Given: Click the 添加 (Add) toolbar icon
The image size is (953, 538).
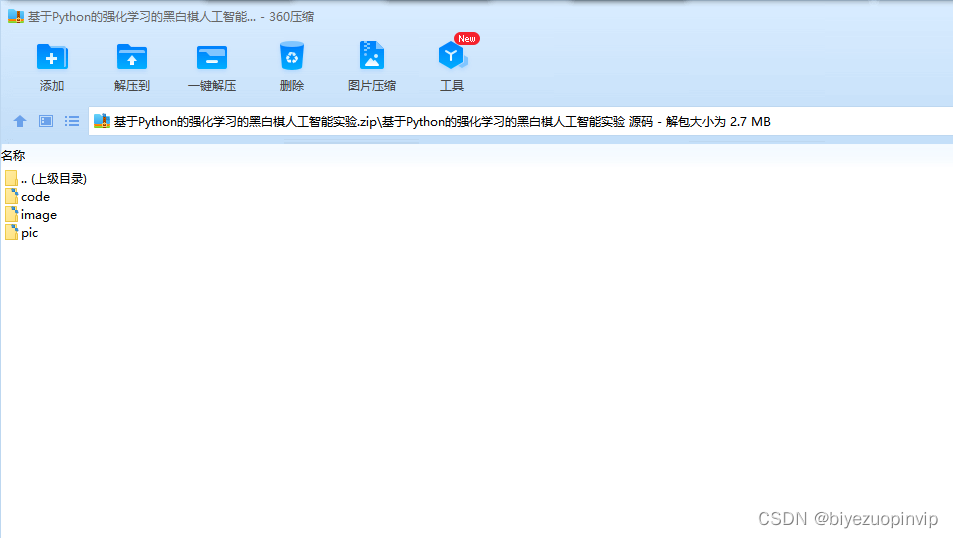Looking at the screenshot, I should tap(52, 58).
